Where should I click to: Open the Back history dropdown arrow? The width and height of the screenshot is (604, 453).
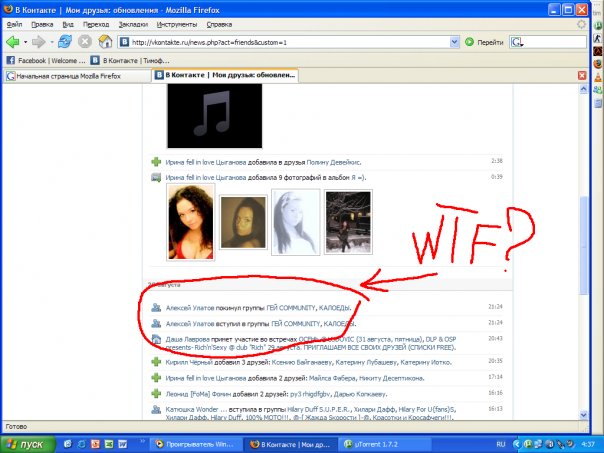click(x=27, y=42)
